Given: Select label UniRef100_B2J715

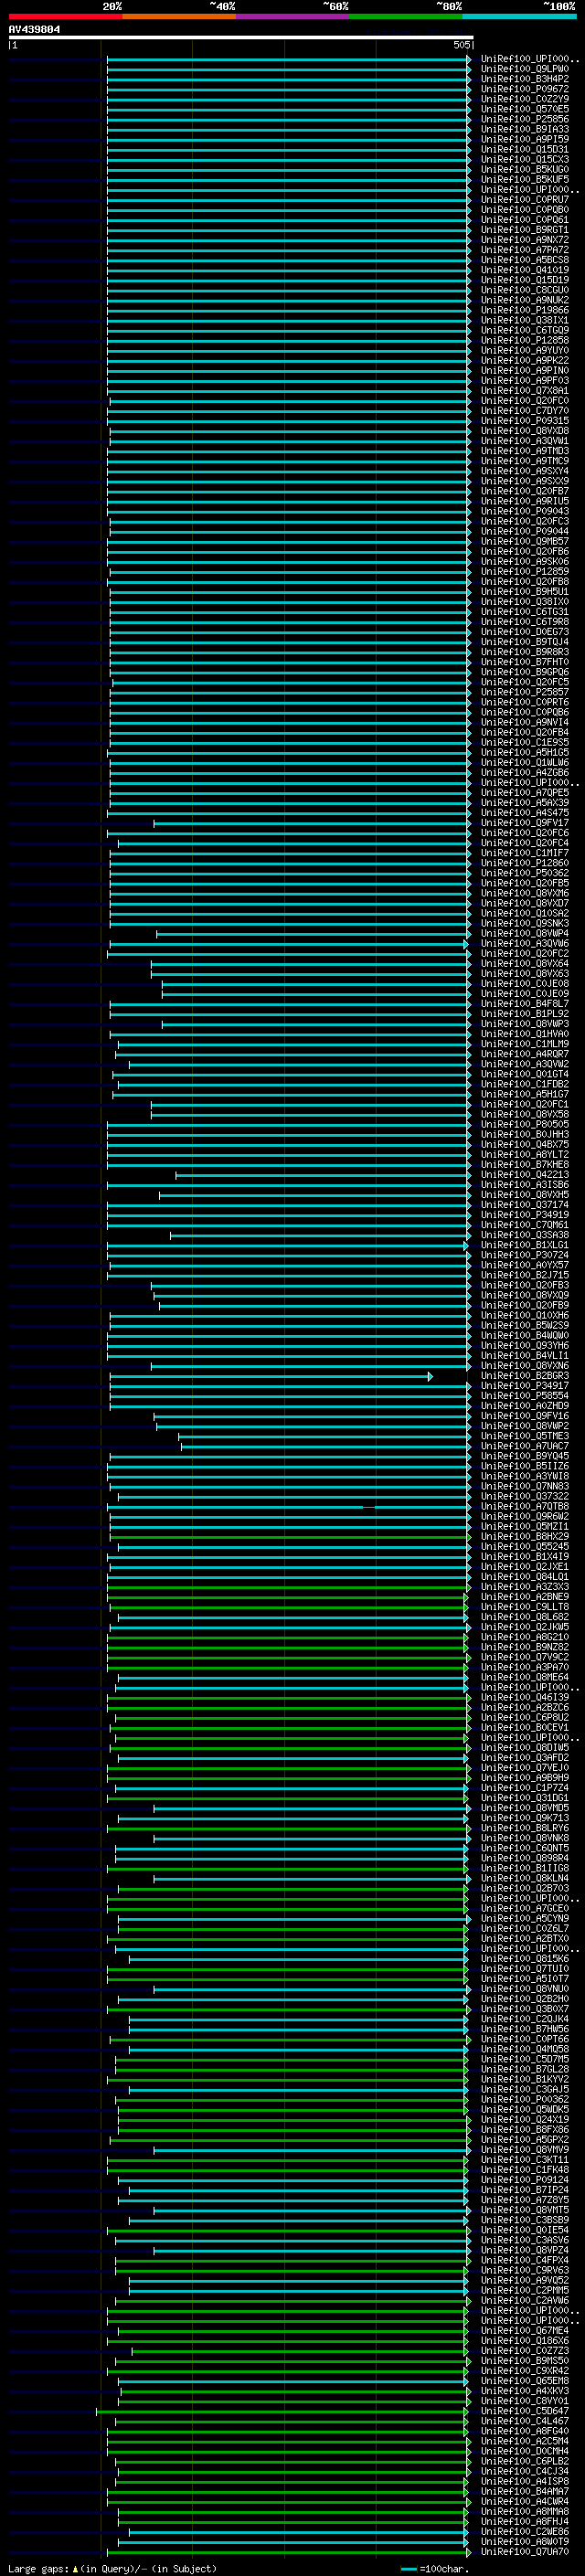Looking at the screenshot, I should click(x=525, y=1275).
